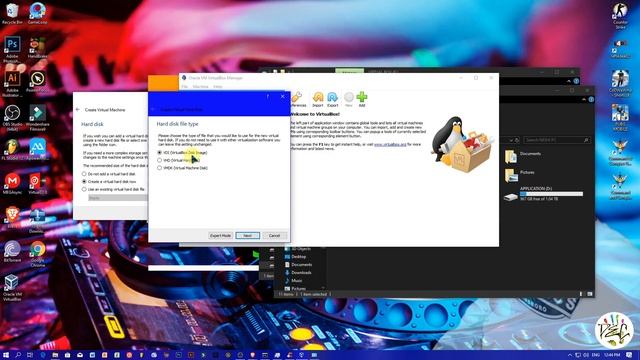This screenshot has width=640, height=360.
Task: Open the Windows Start menu
Action: point(6,355)
